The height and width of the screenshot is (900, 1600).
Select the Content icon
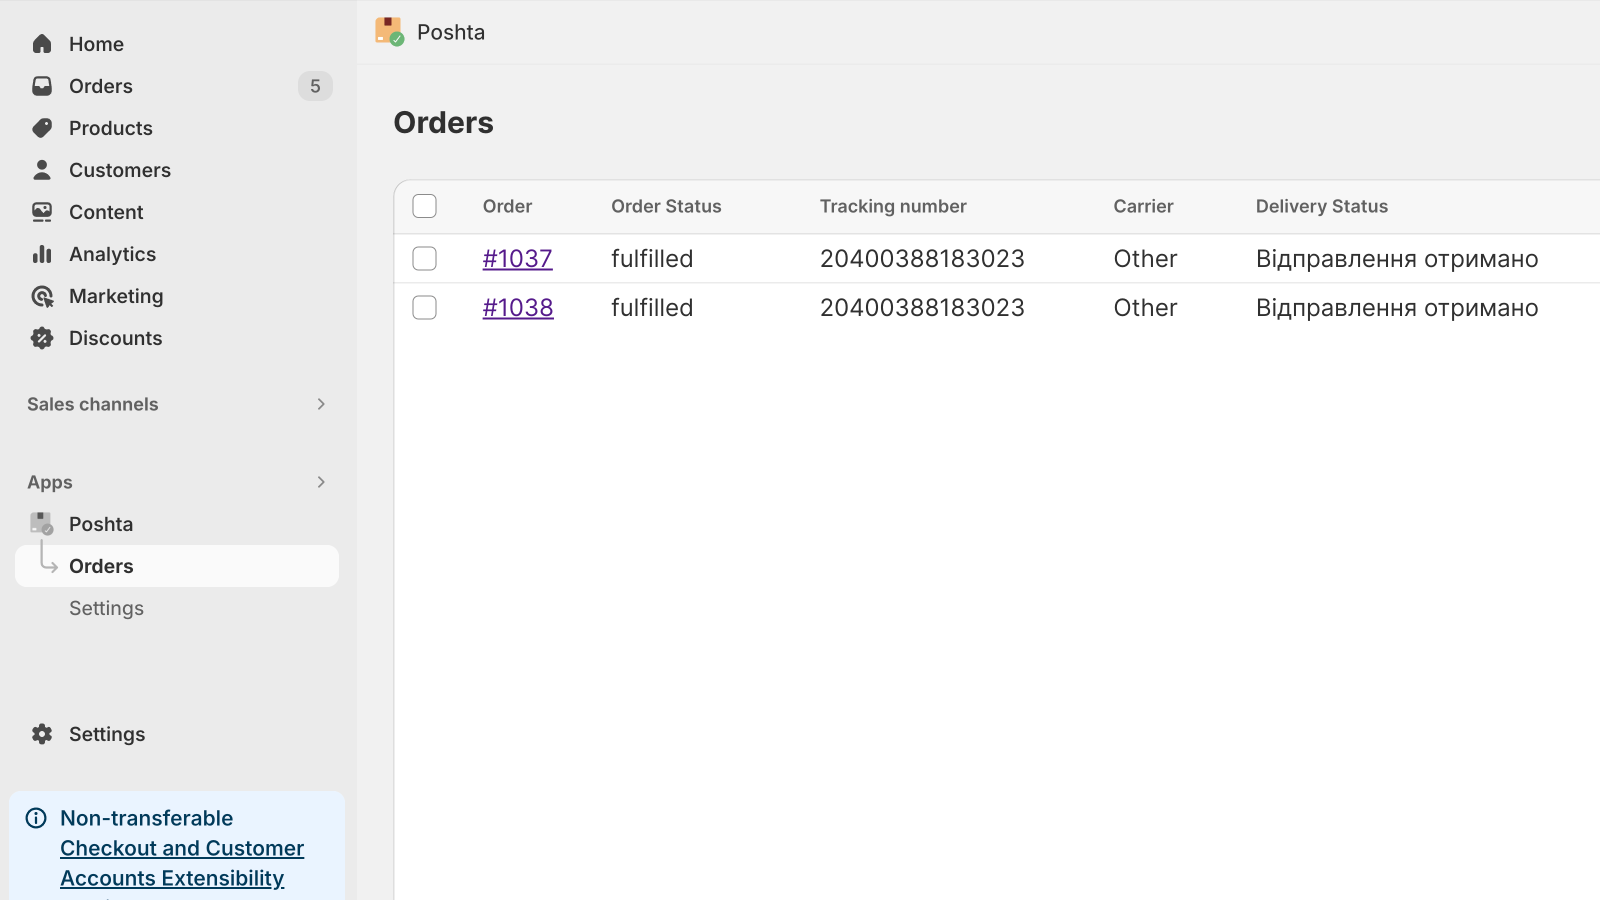click(42, 211)
